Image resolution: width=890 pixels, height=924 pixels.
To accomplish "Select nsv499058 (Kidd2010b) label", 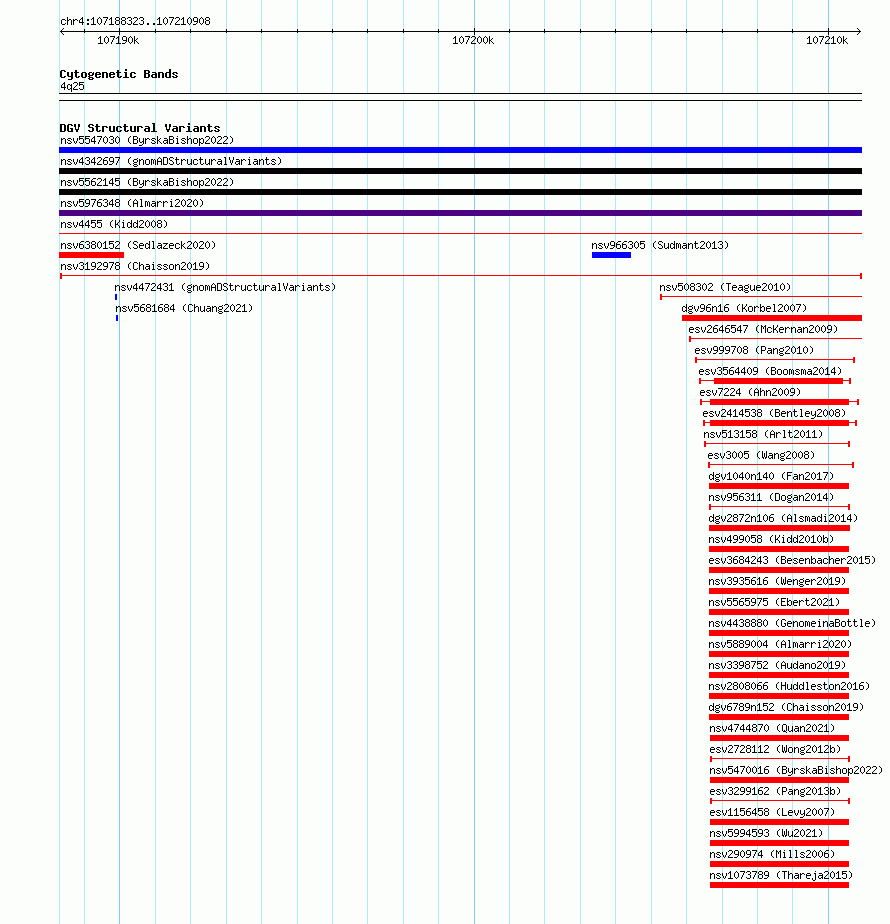I will point(771,539).
